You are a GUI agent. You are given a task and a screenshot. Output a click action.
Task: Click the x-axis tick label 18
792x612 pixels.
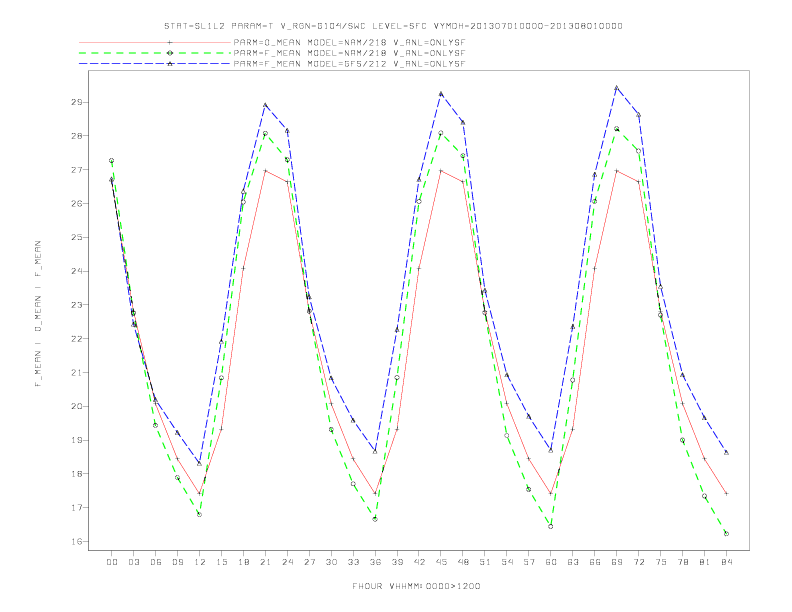click(x=243, y=562)
